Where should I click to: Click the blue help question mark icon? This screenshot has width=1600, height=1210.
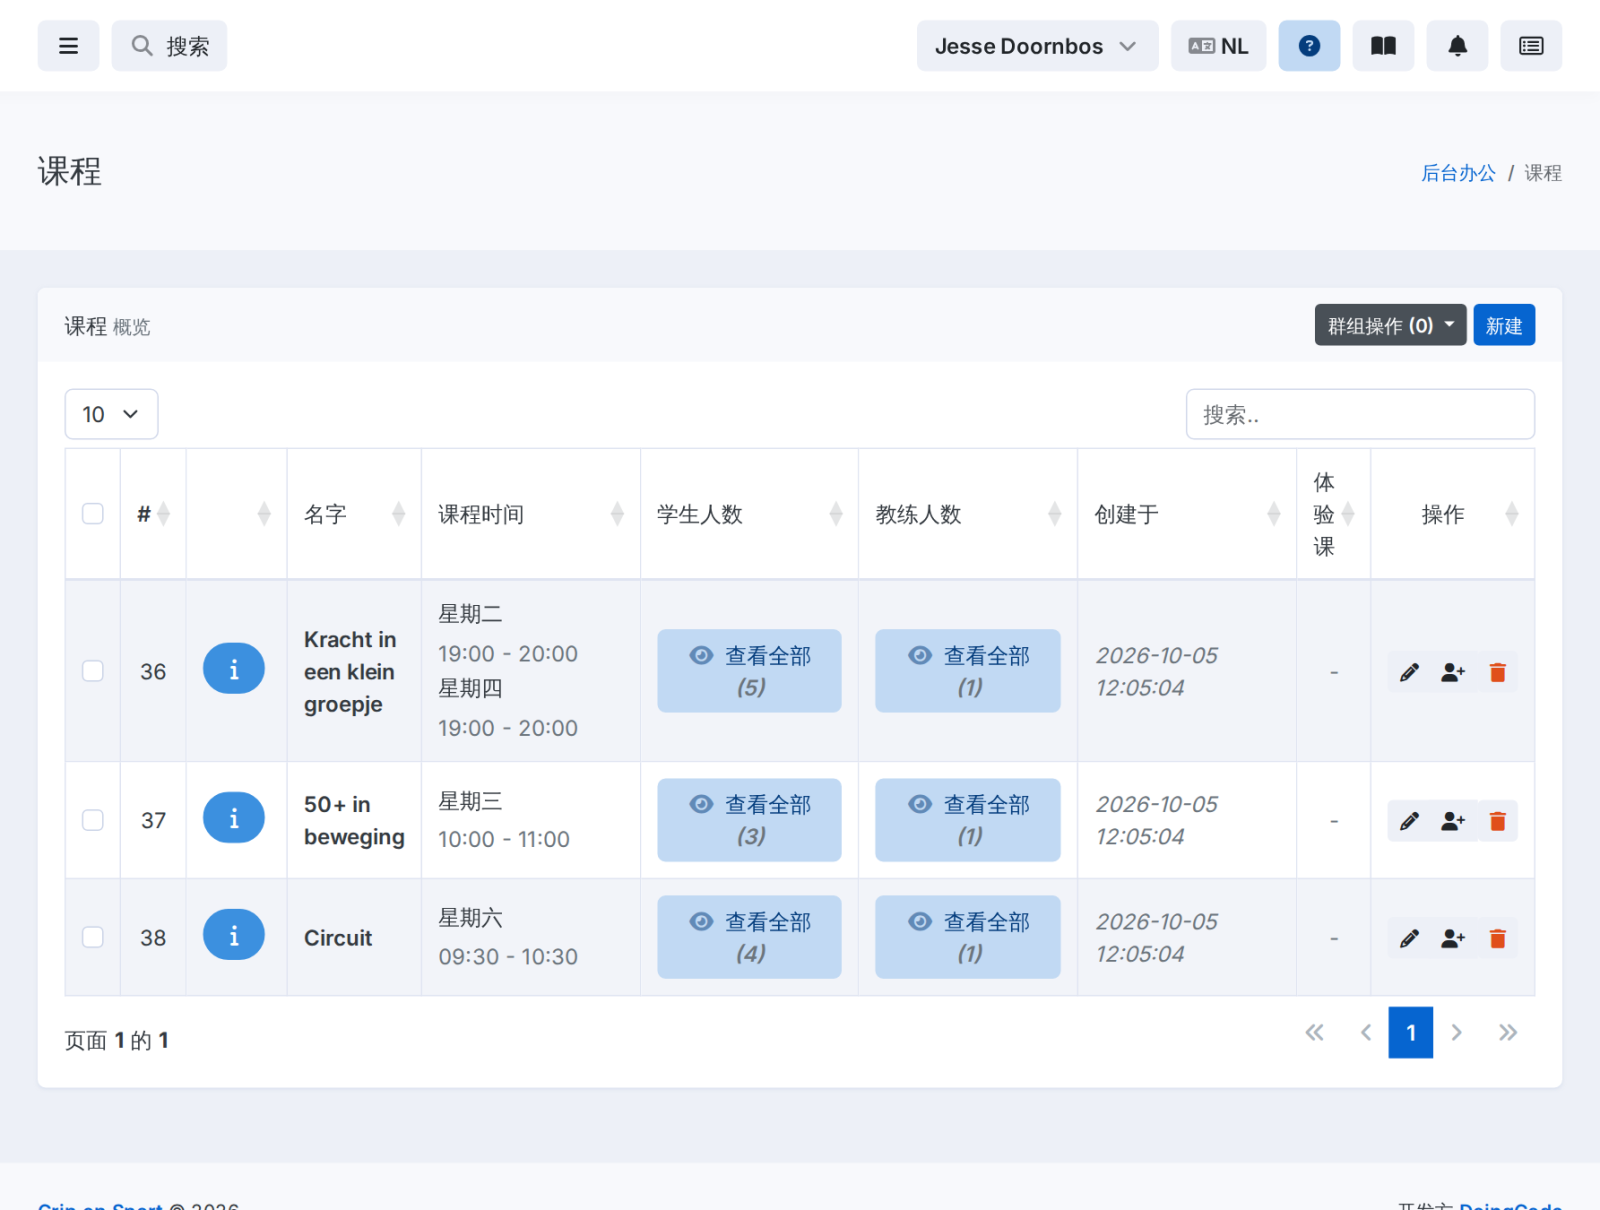[1309, 46]
